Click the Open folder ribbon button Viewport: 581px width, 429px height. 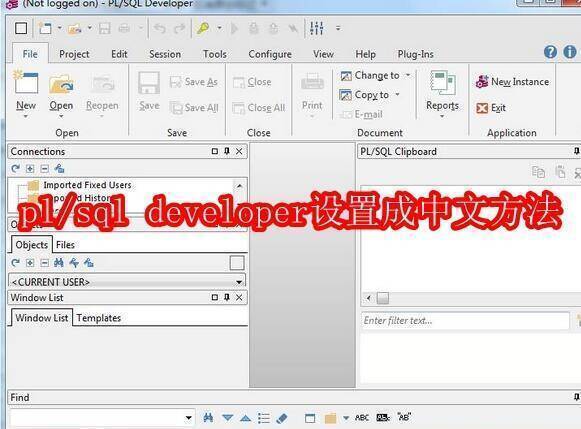[61, 94]
